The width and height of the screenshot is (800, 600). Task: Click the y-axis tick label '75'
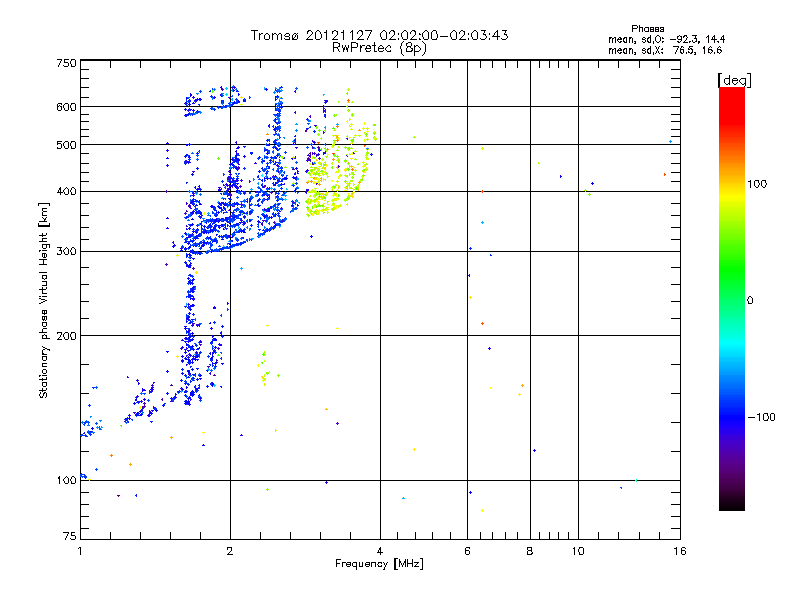coord(70,536)
